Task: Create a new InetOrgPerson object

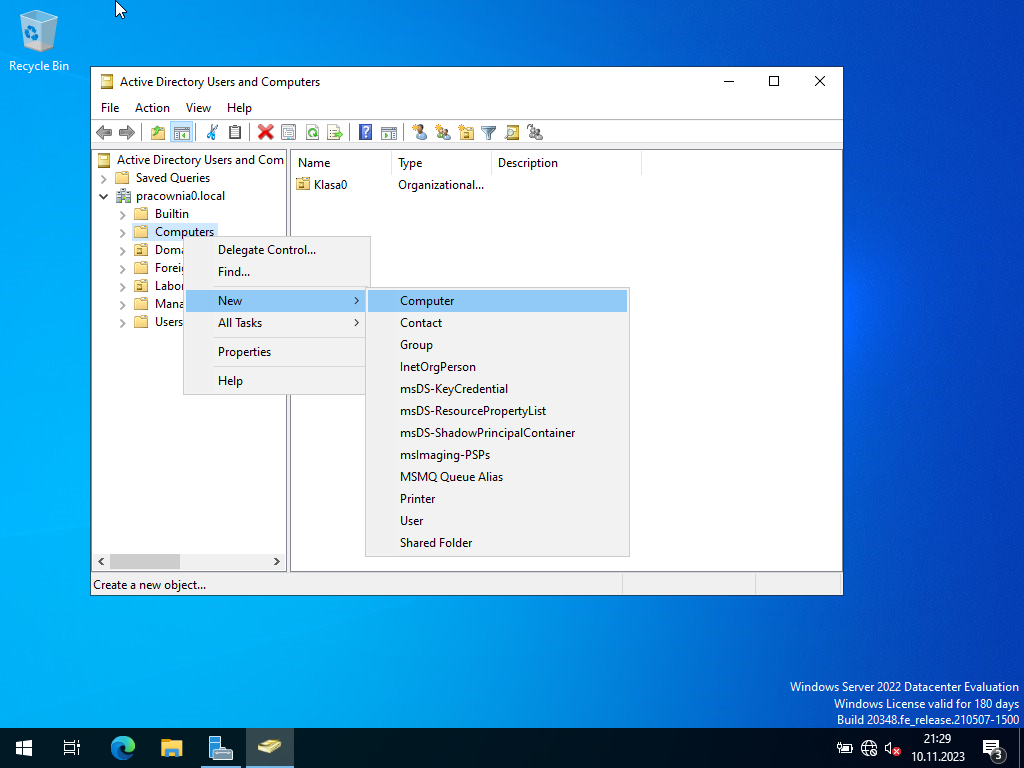Action: (x=497, y=367)
